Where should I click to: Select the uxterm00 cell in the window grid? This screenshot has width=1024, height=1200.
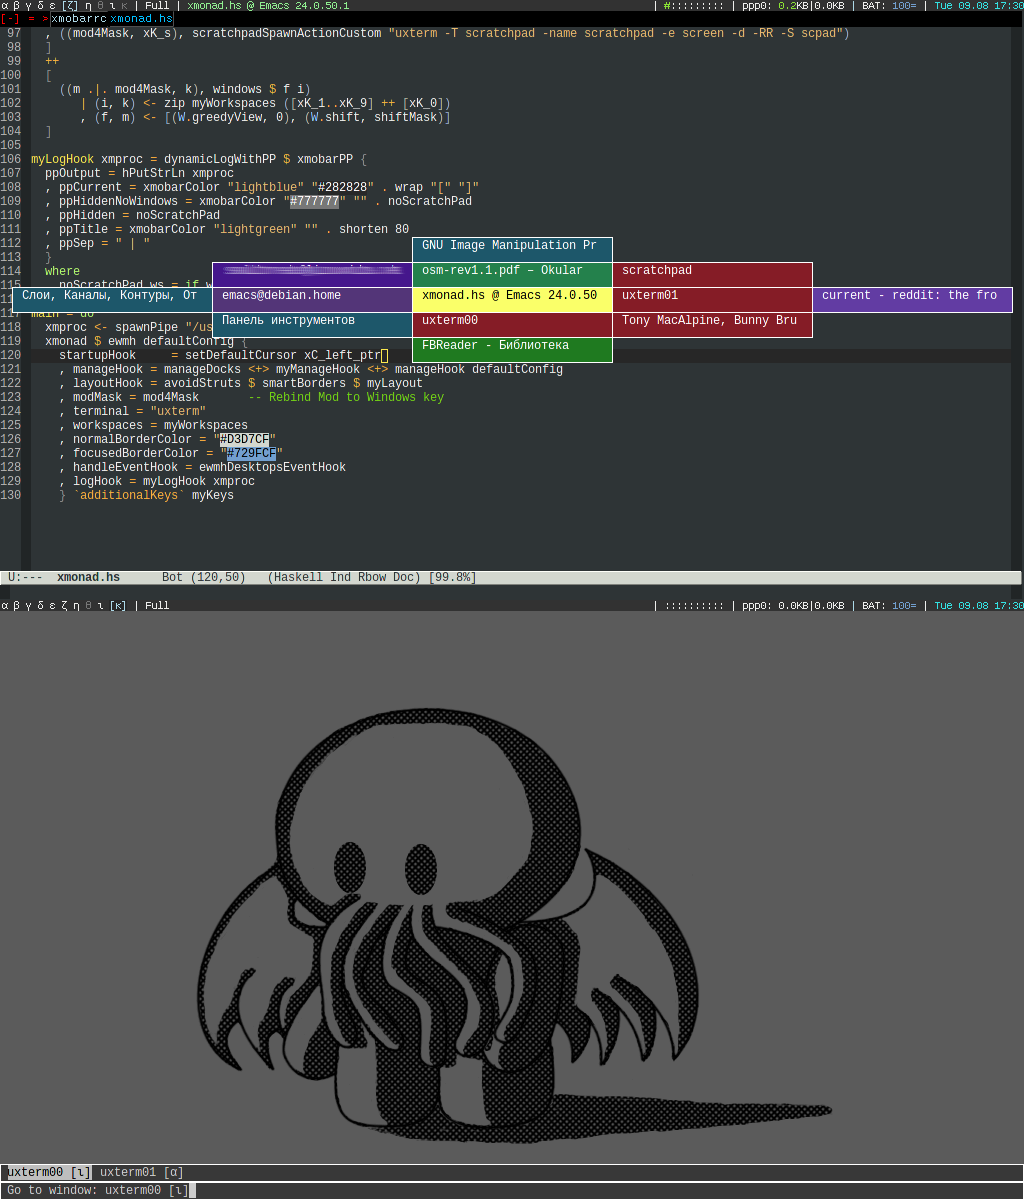click(512, 325)
